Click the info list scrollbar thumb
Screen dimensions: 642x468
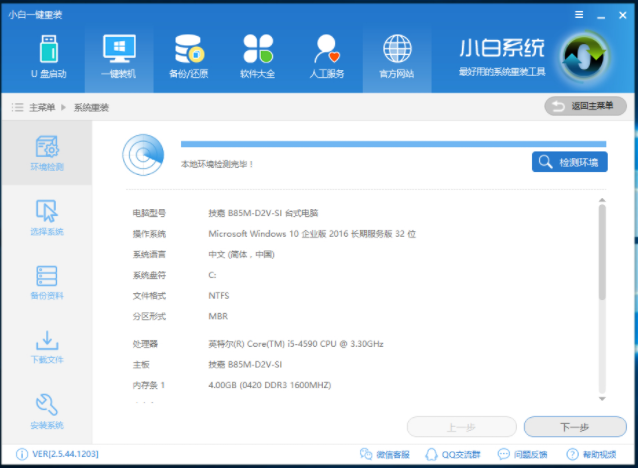tap(602, 252)
